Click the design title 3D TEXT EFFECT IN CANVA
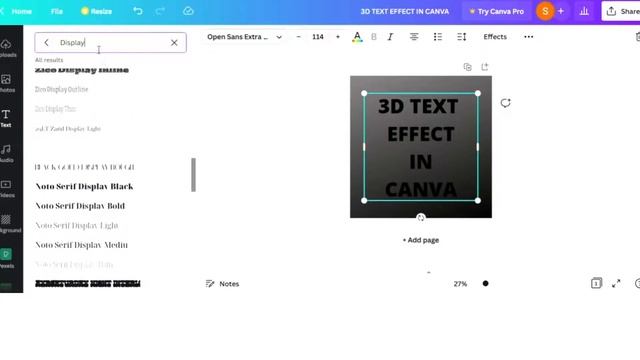Image resolution: width=640 pixels, height=360 pixels. [x=404, y=11]
